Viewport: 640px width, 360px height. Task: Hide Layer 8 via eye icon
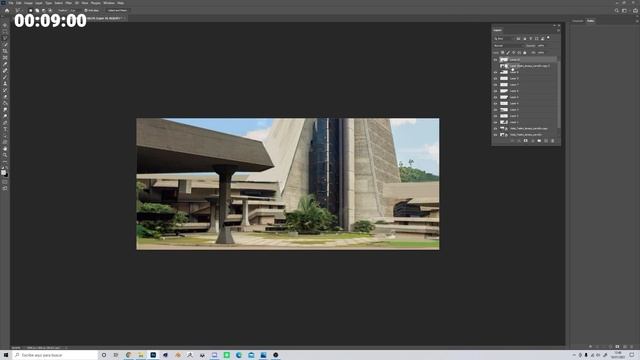click(x=495, y=78)
